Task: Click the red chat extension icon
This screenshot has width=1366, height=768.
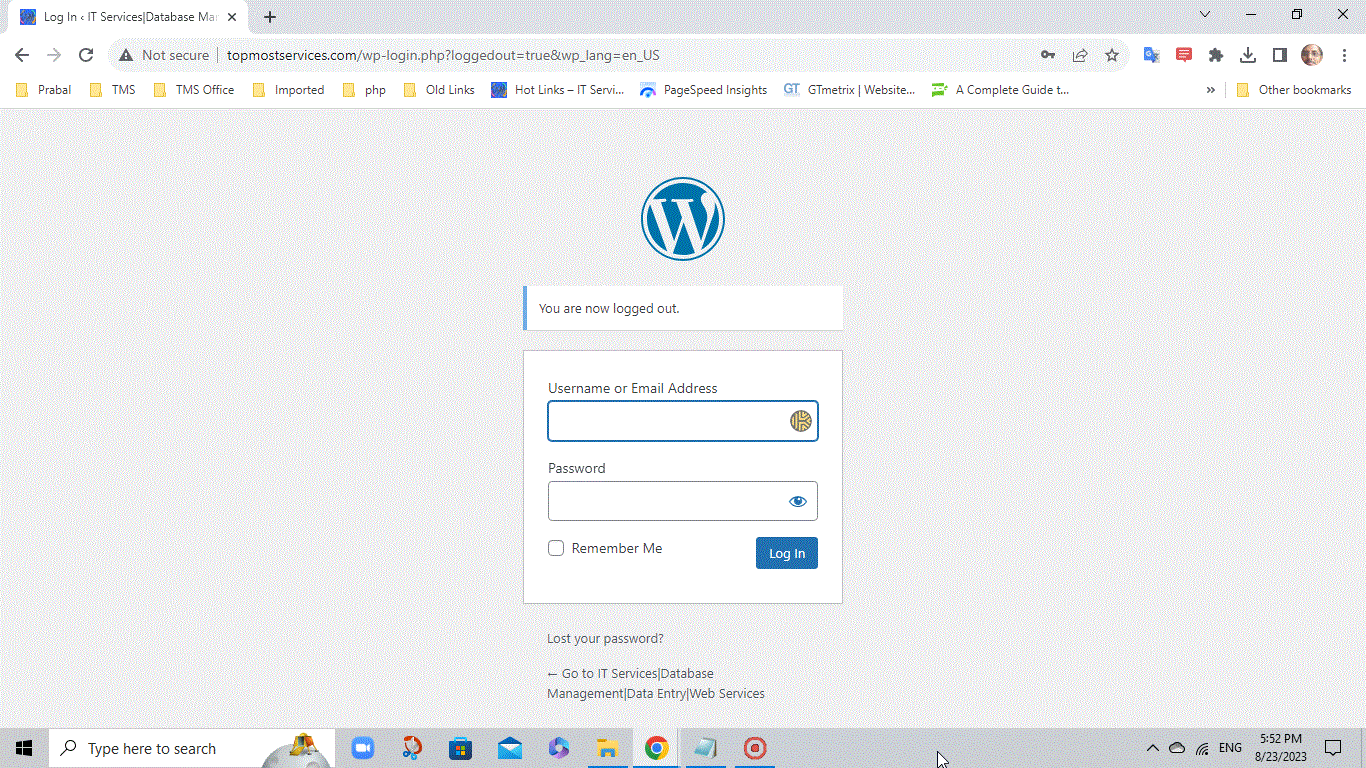Action: click(x=1184, y=55)
